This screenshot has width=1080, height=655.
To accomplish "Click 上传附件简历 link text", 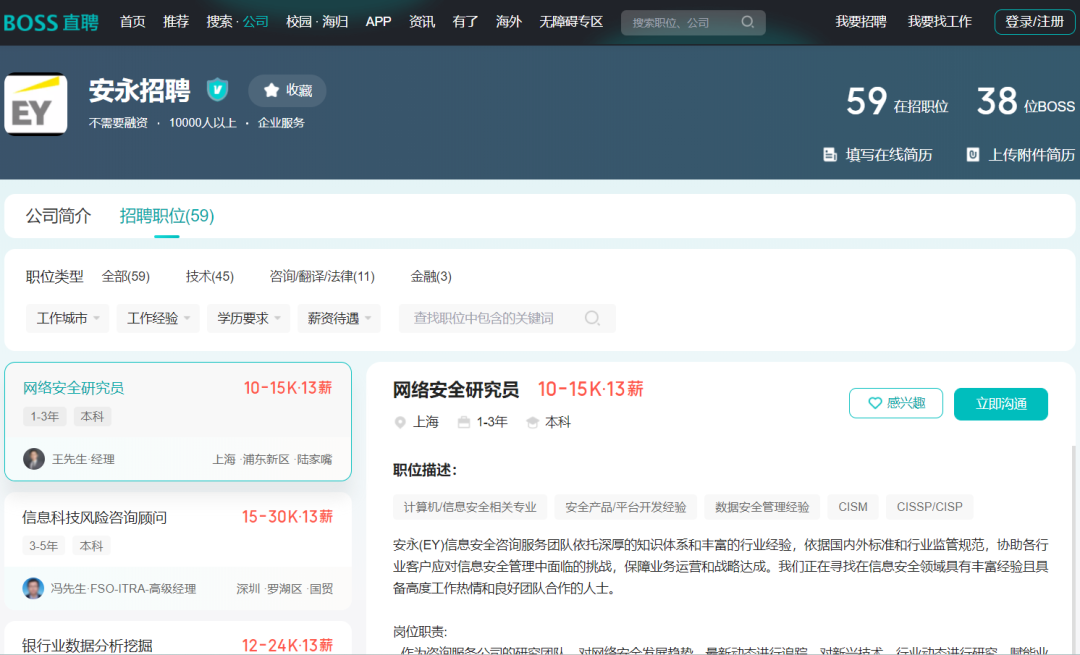I will (x=1032, y=155).
